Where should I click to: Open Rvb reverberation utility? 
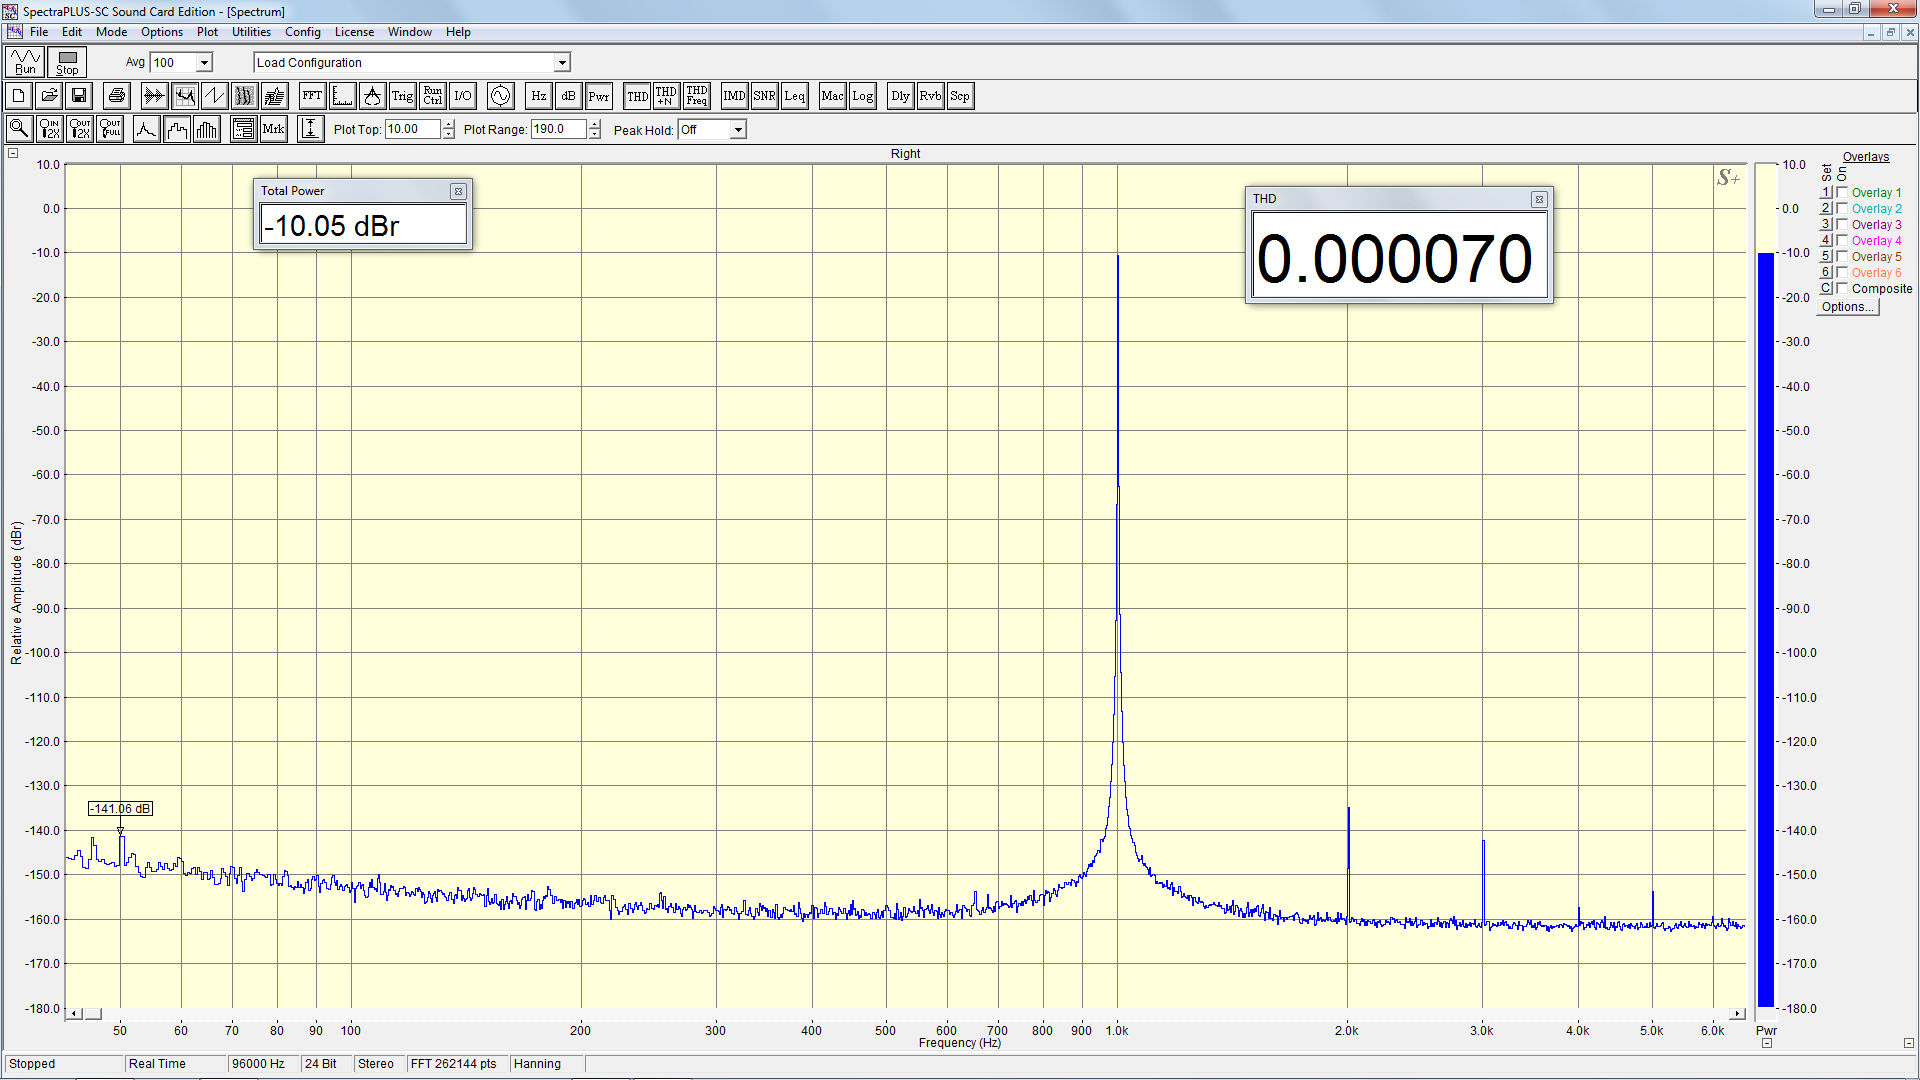click(x=930, y=96)
